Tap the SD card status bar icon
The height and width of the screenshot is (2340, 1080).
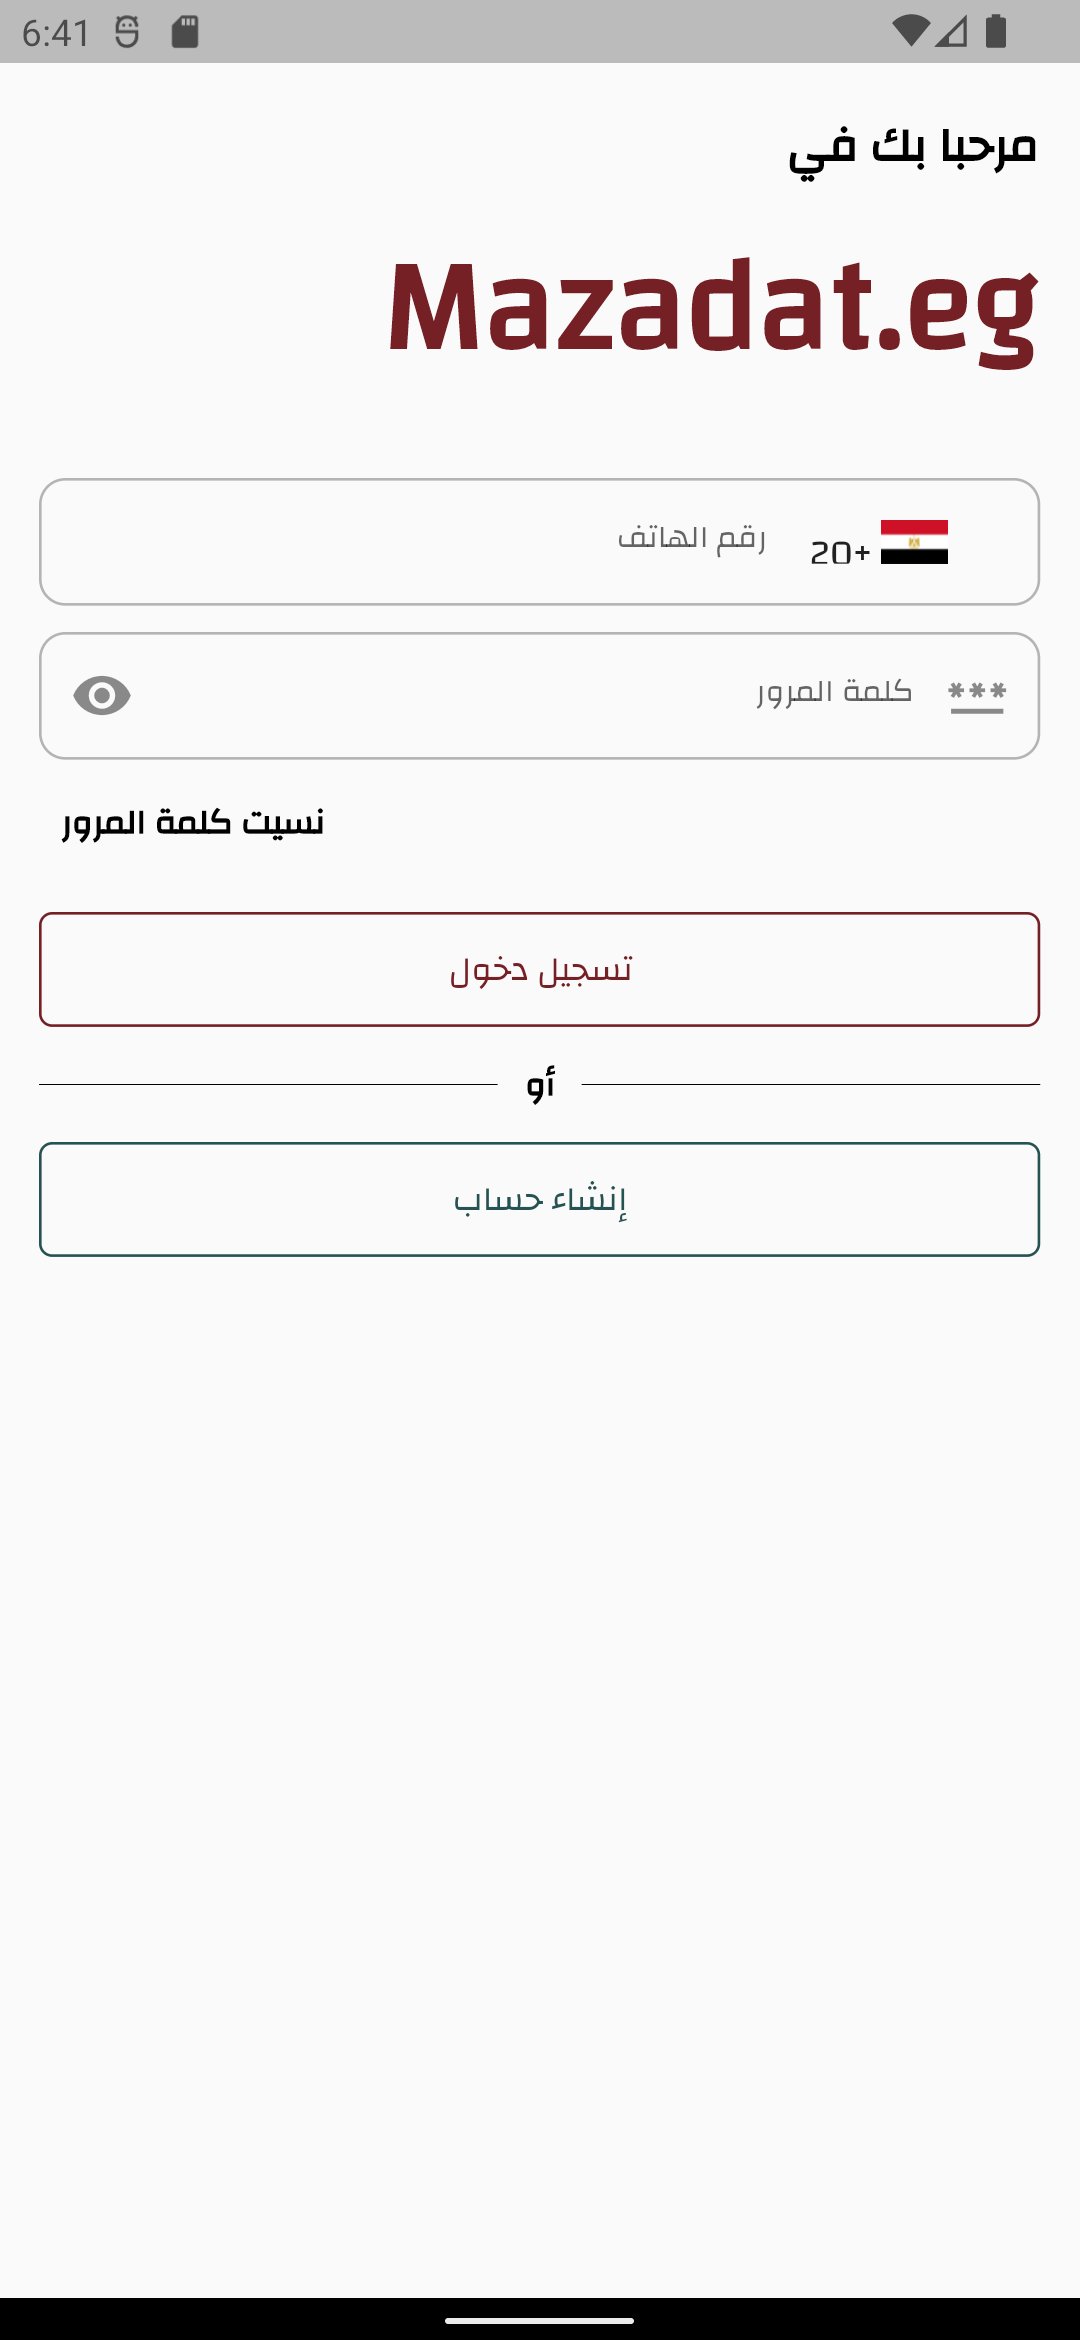pyautogui.click(x=185, y=32)
